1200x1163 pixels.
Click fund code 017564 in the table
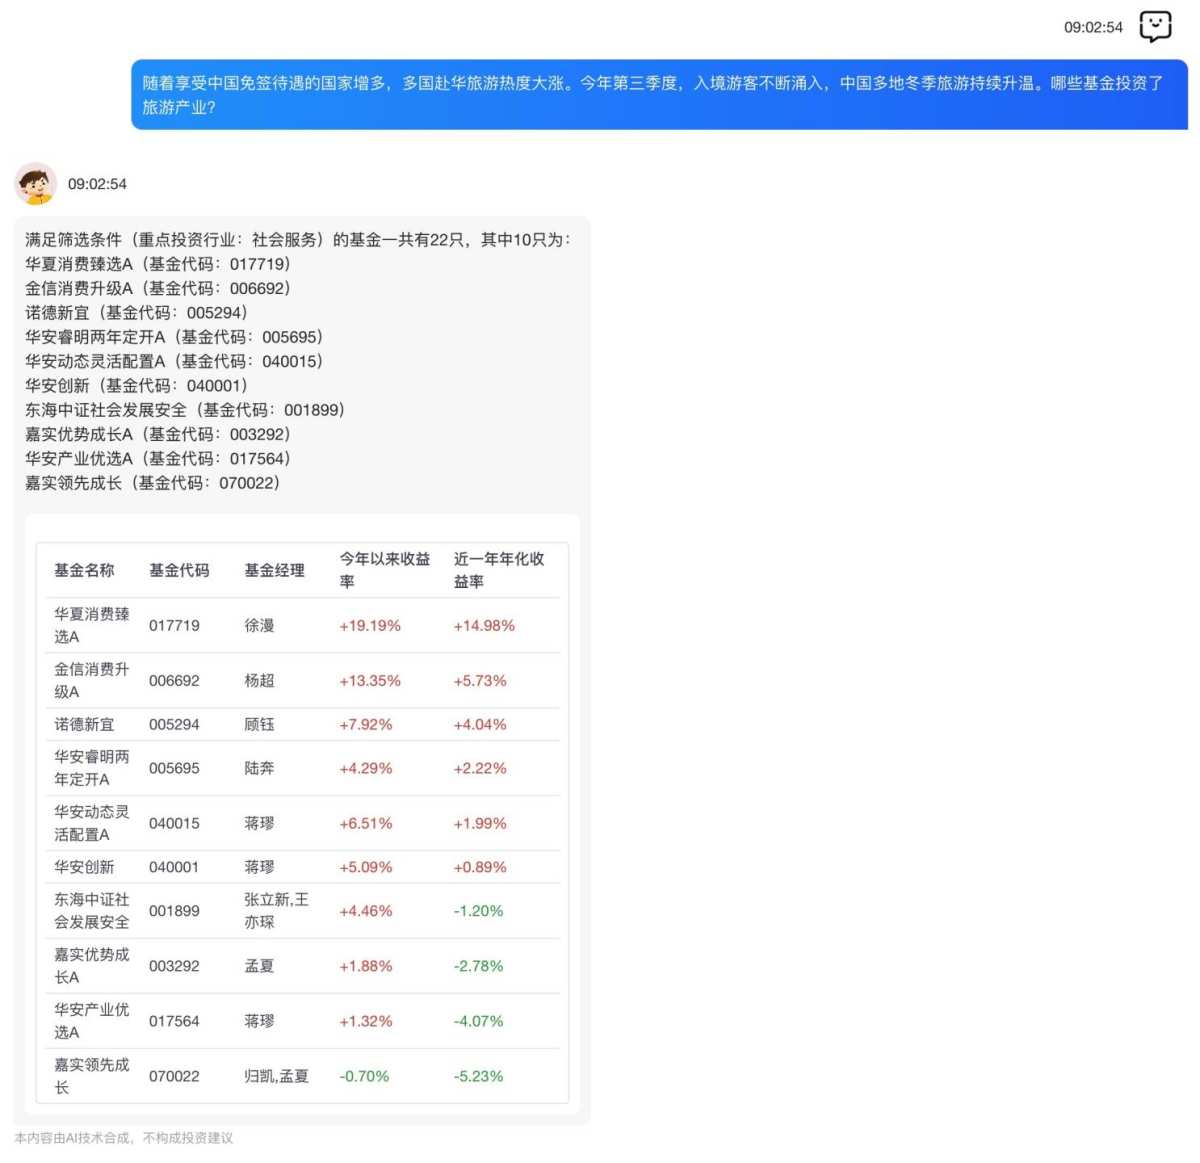pos(174,1022)
